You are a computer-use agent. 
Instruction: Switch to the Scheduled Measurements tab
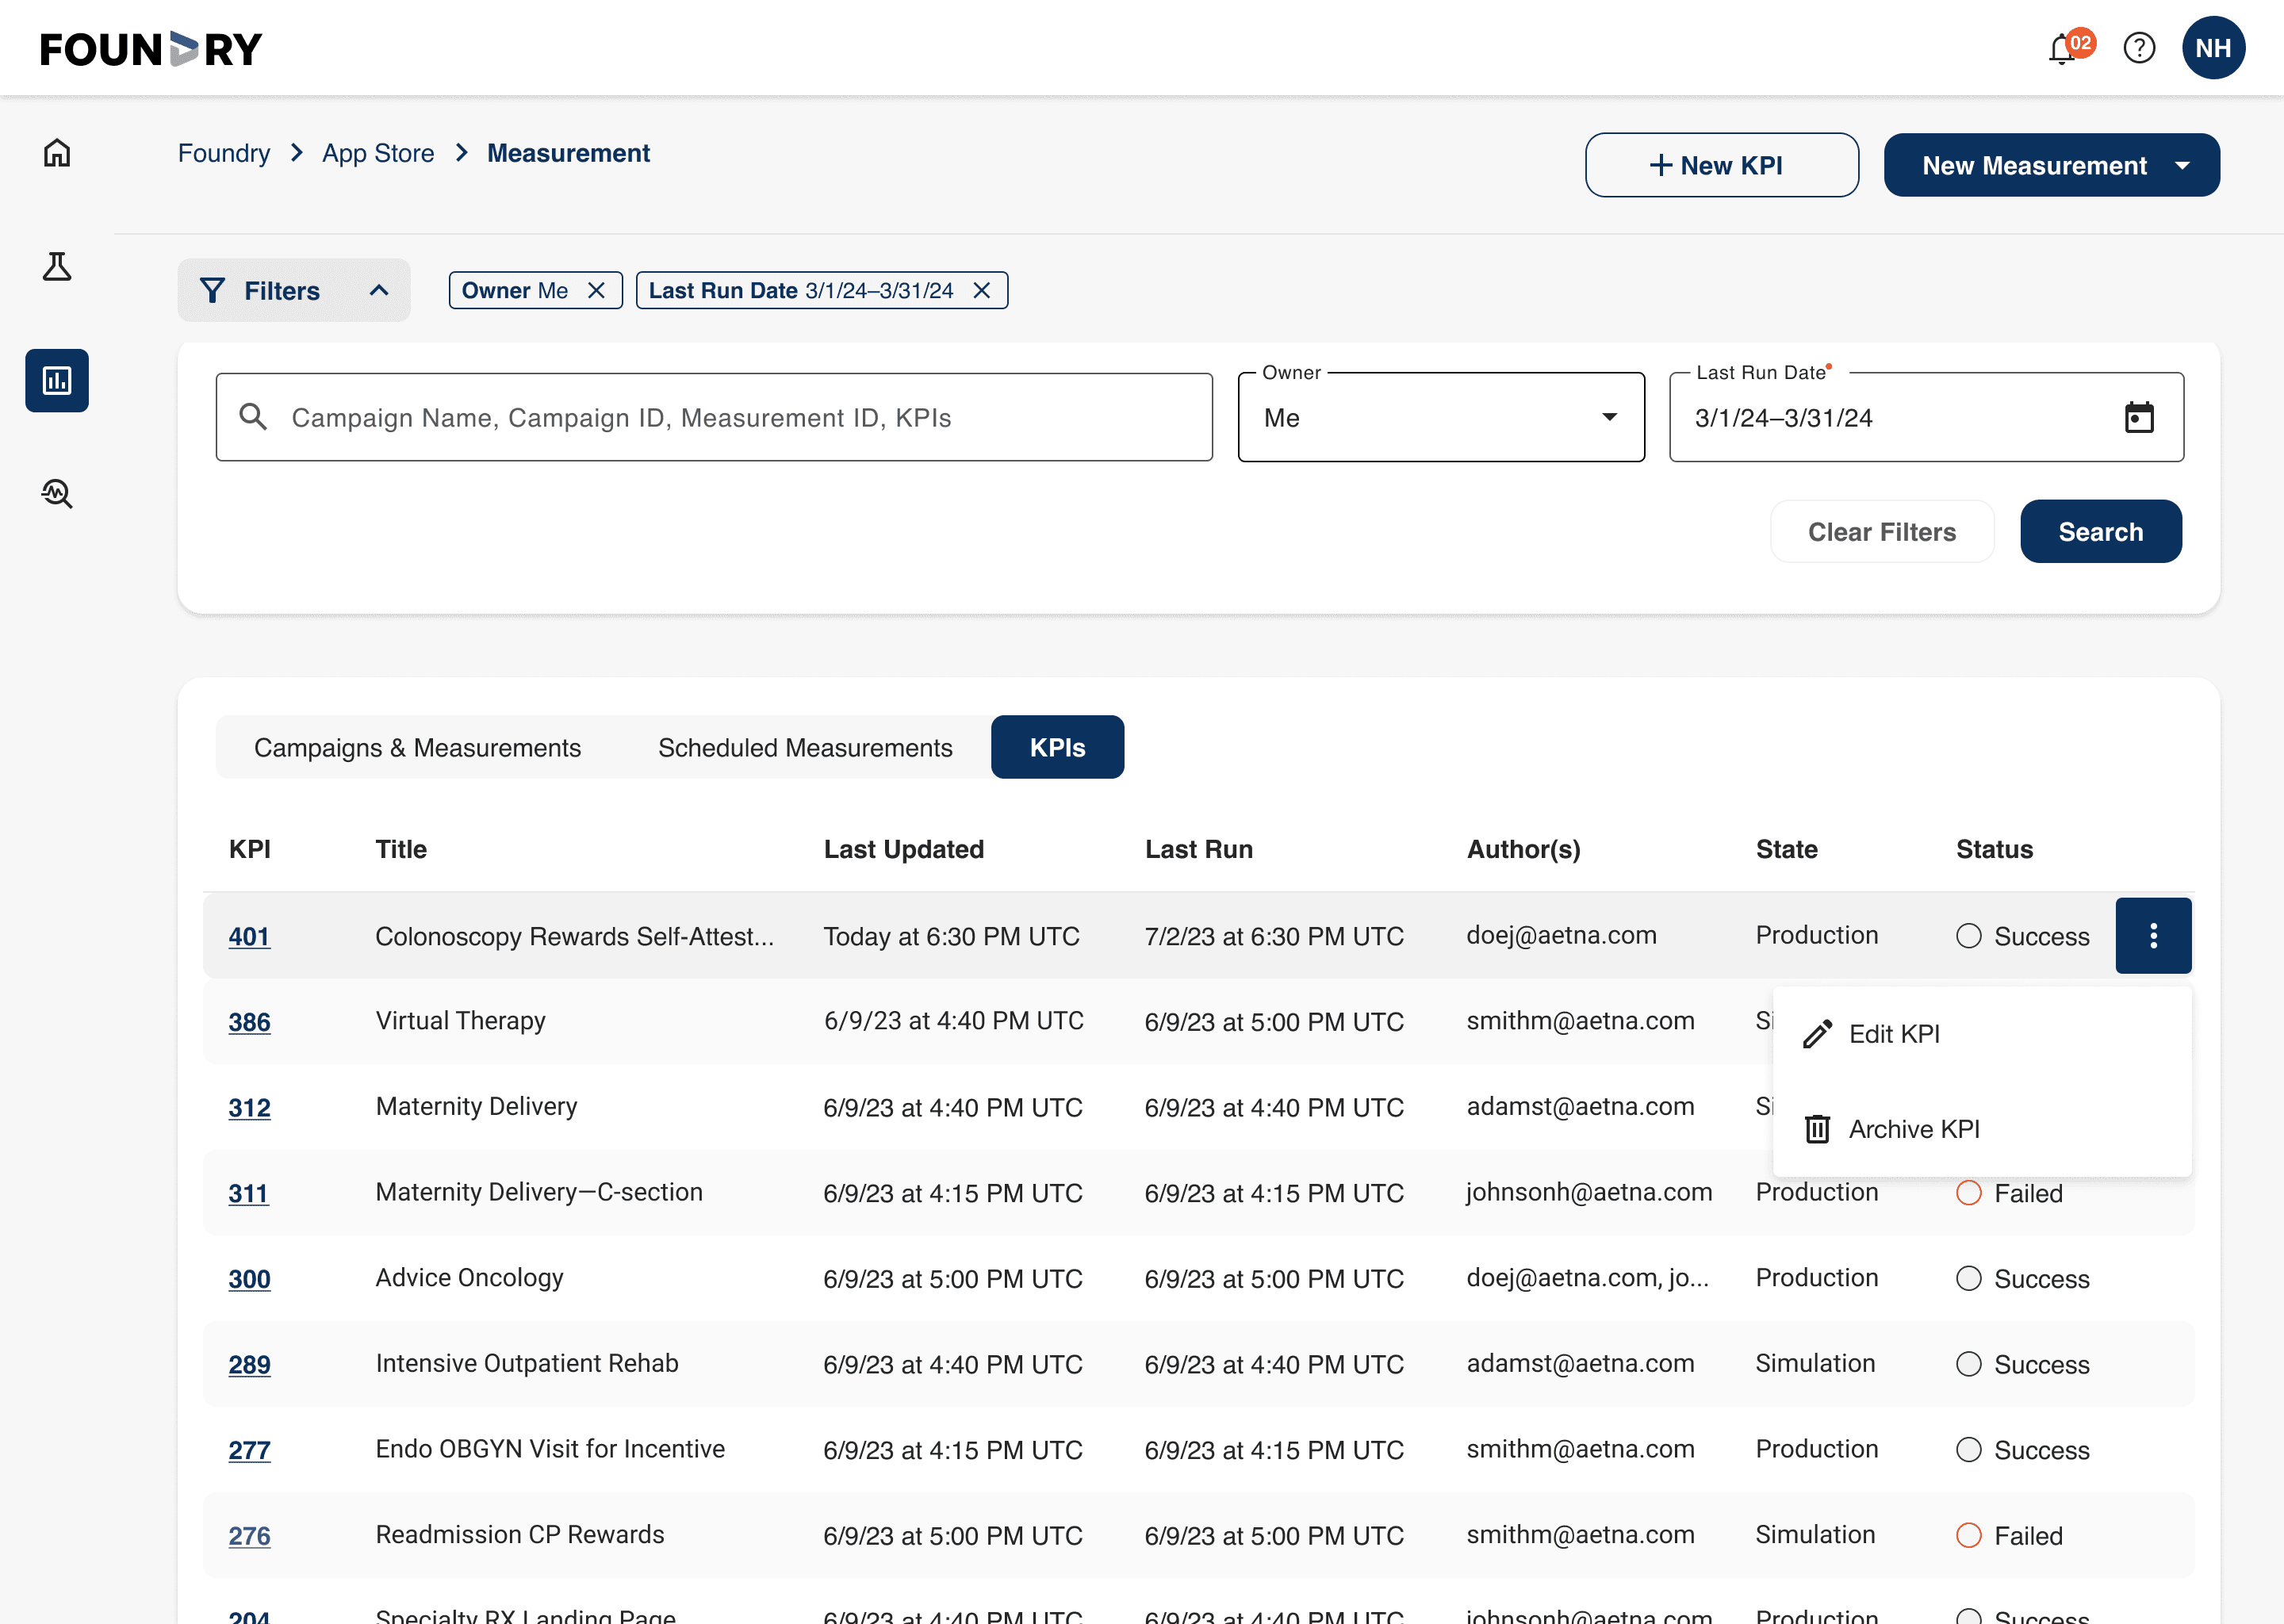tap(805, 748)
